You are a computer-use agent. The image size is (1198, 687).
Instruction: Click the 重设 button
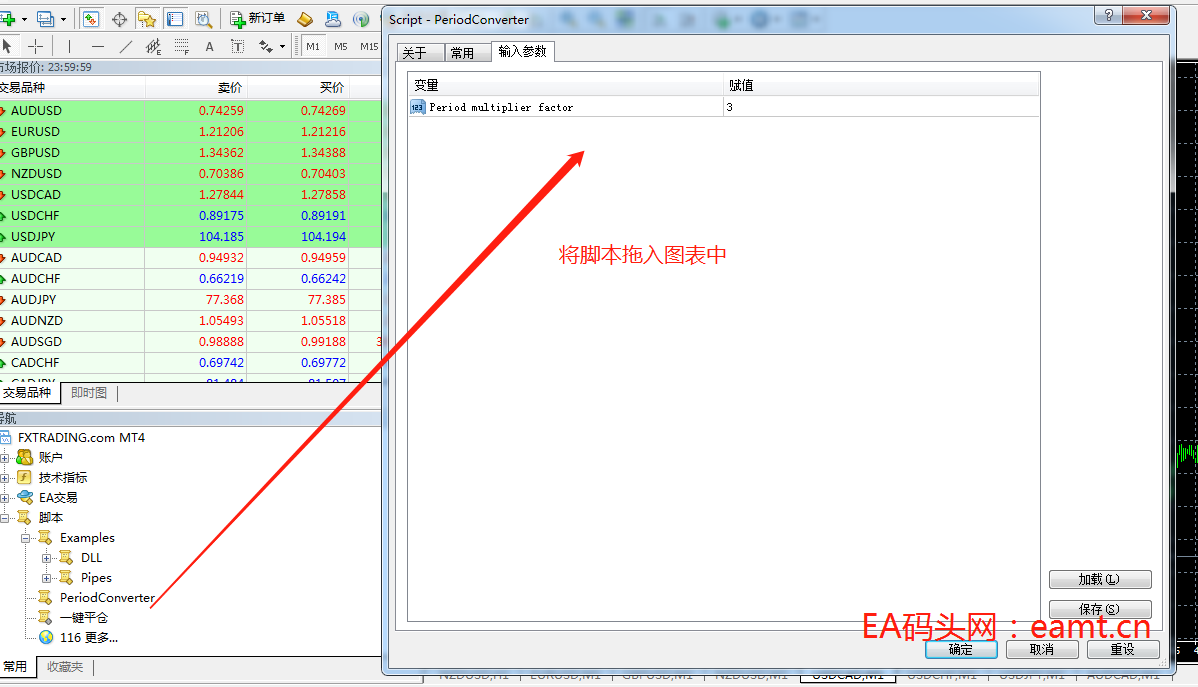point(1123,650)
